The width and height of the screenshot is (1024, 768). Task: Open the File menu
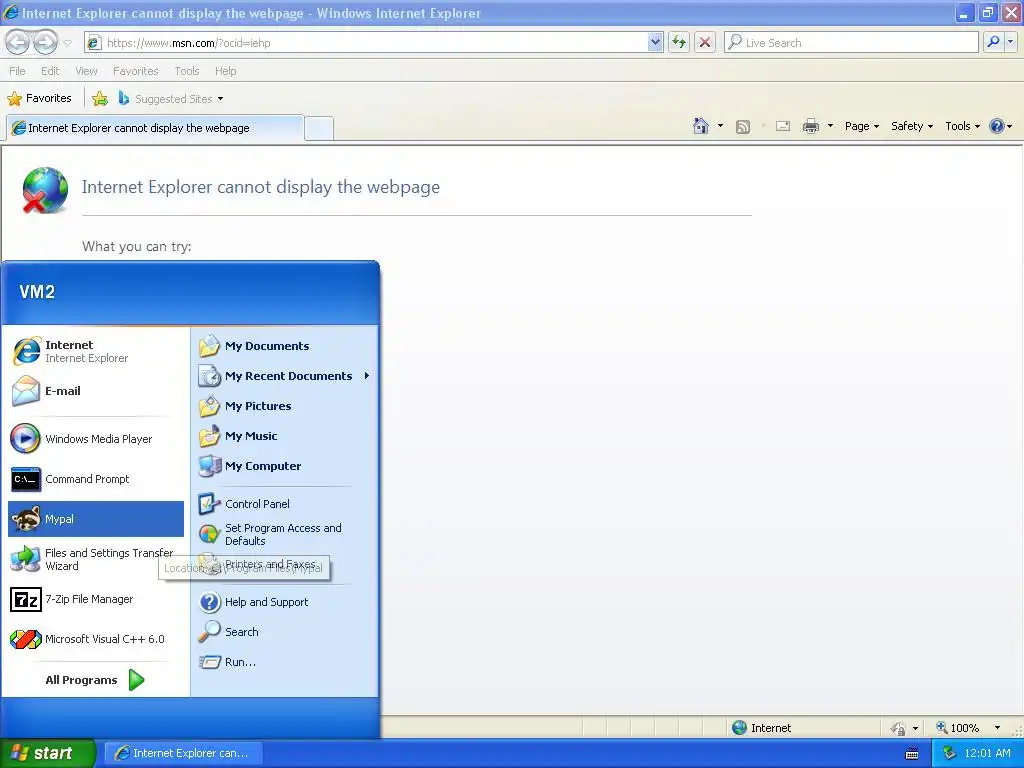click(x=18, y=71)
